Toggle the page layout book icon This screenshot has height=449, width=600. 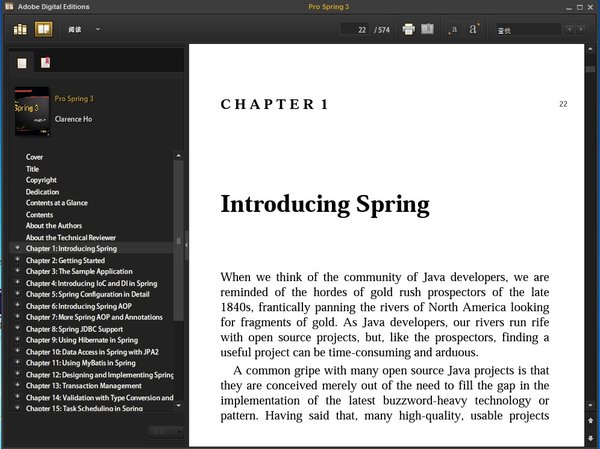click(428, 29)
